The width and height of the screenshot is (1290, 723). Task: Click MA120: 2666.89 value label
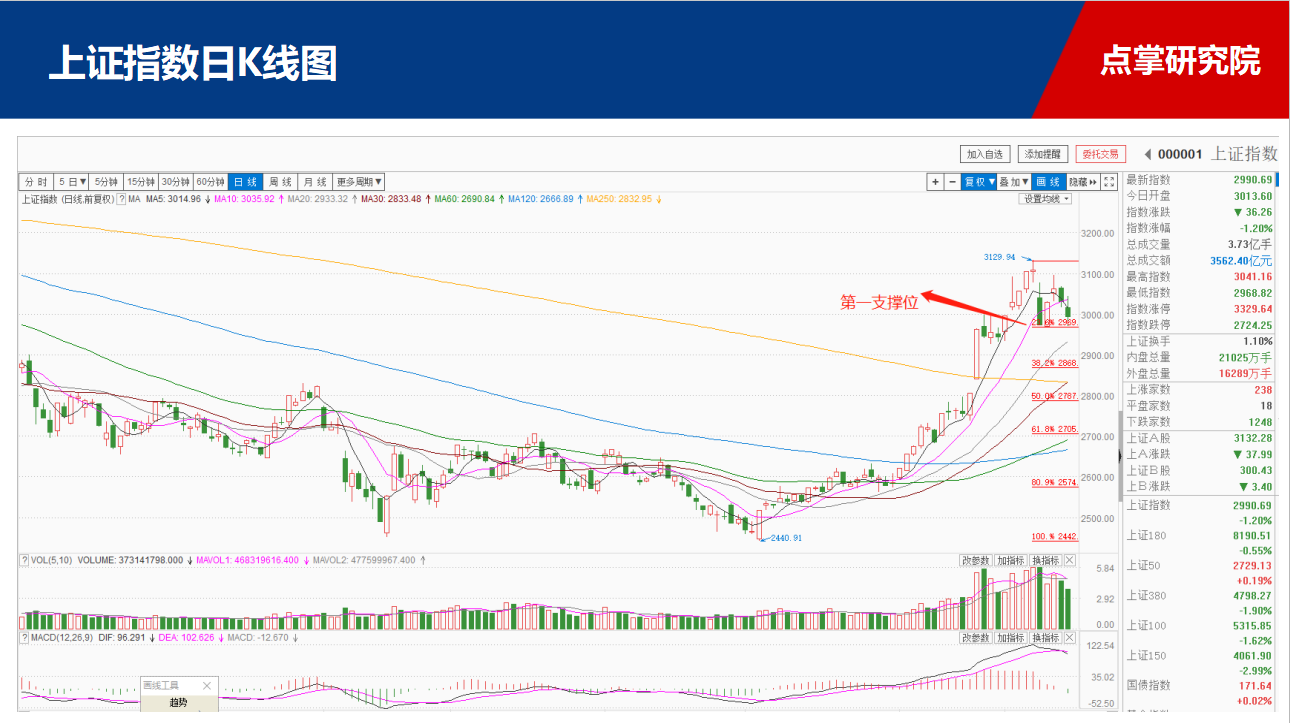tap(540, 199)
